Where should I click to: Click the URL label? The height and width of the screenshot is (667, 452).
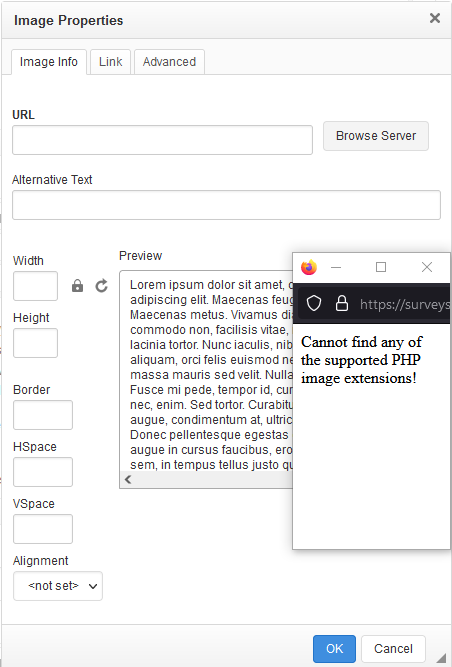[x=23, y=115]
